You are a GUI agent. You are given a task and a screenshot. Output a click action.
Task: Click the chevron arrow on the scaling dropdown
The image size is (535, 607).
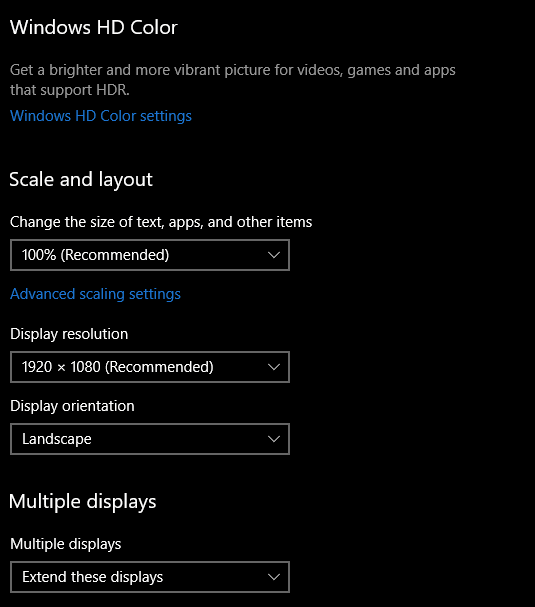point(274,255)
